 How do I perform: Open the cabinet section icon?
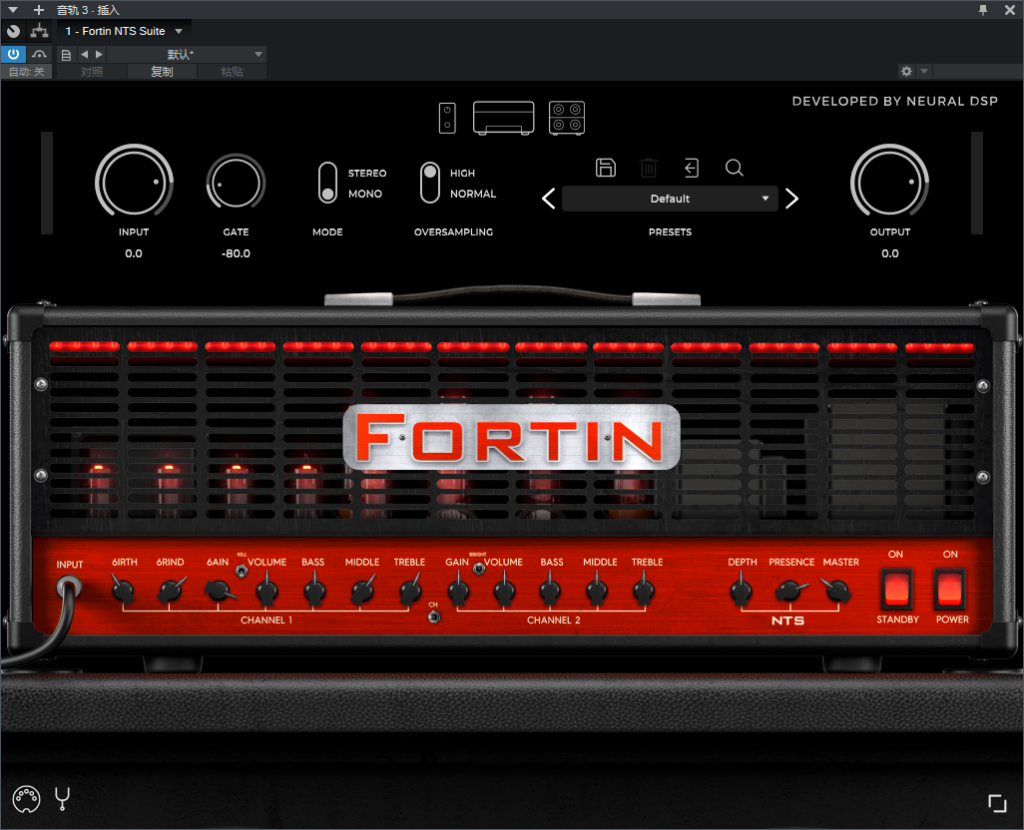click(567, 118)
